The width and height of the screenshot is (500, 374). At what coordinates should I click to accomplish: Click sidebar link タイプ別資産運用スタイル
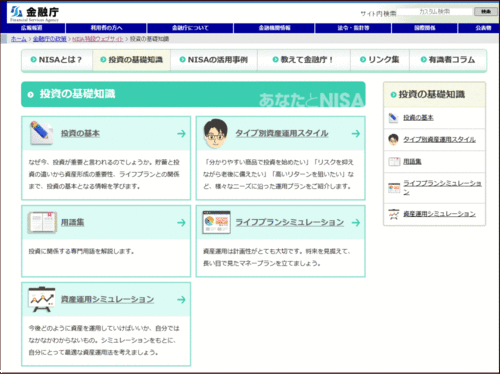(x=439, y=139)
